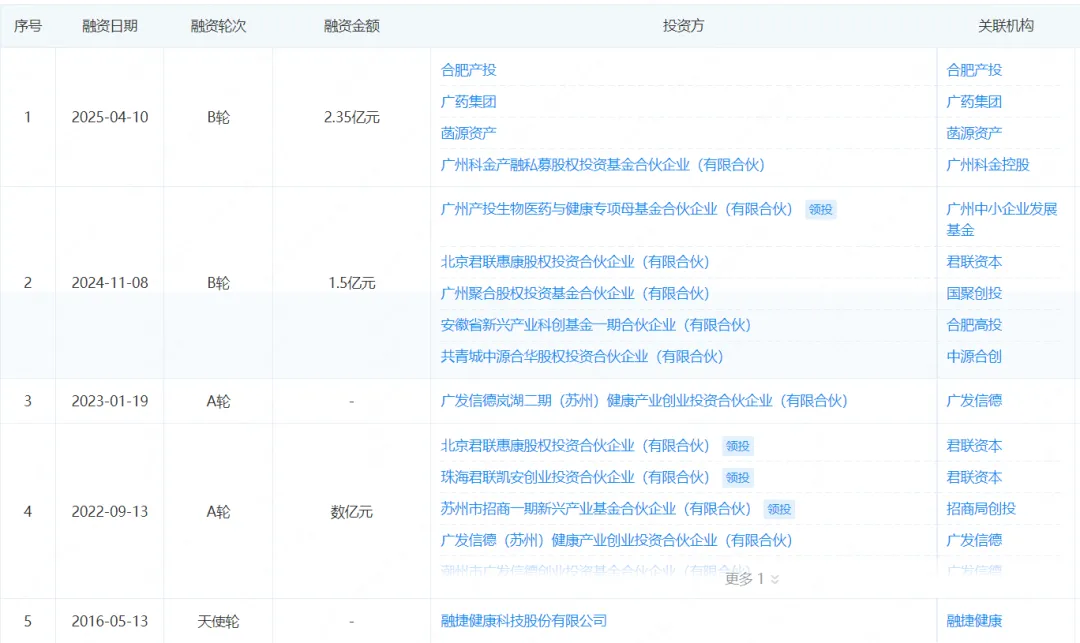
Task: Click the 序号 column header
Action: (x=28, y=26)
